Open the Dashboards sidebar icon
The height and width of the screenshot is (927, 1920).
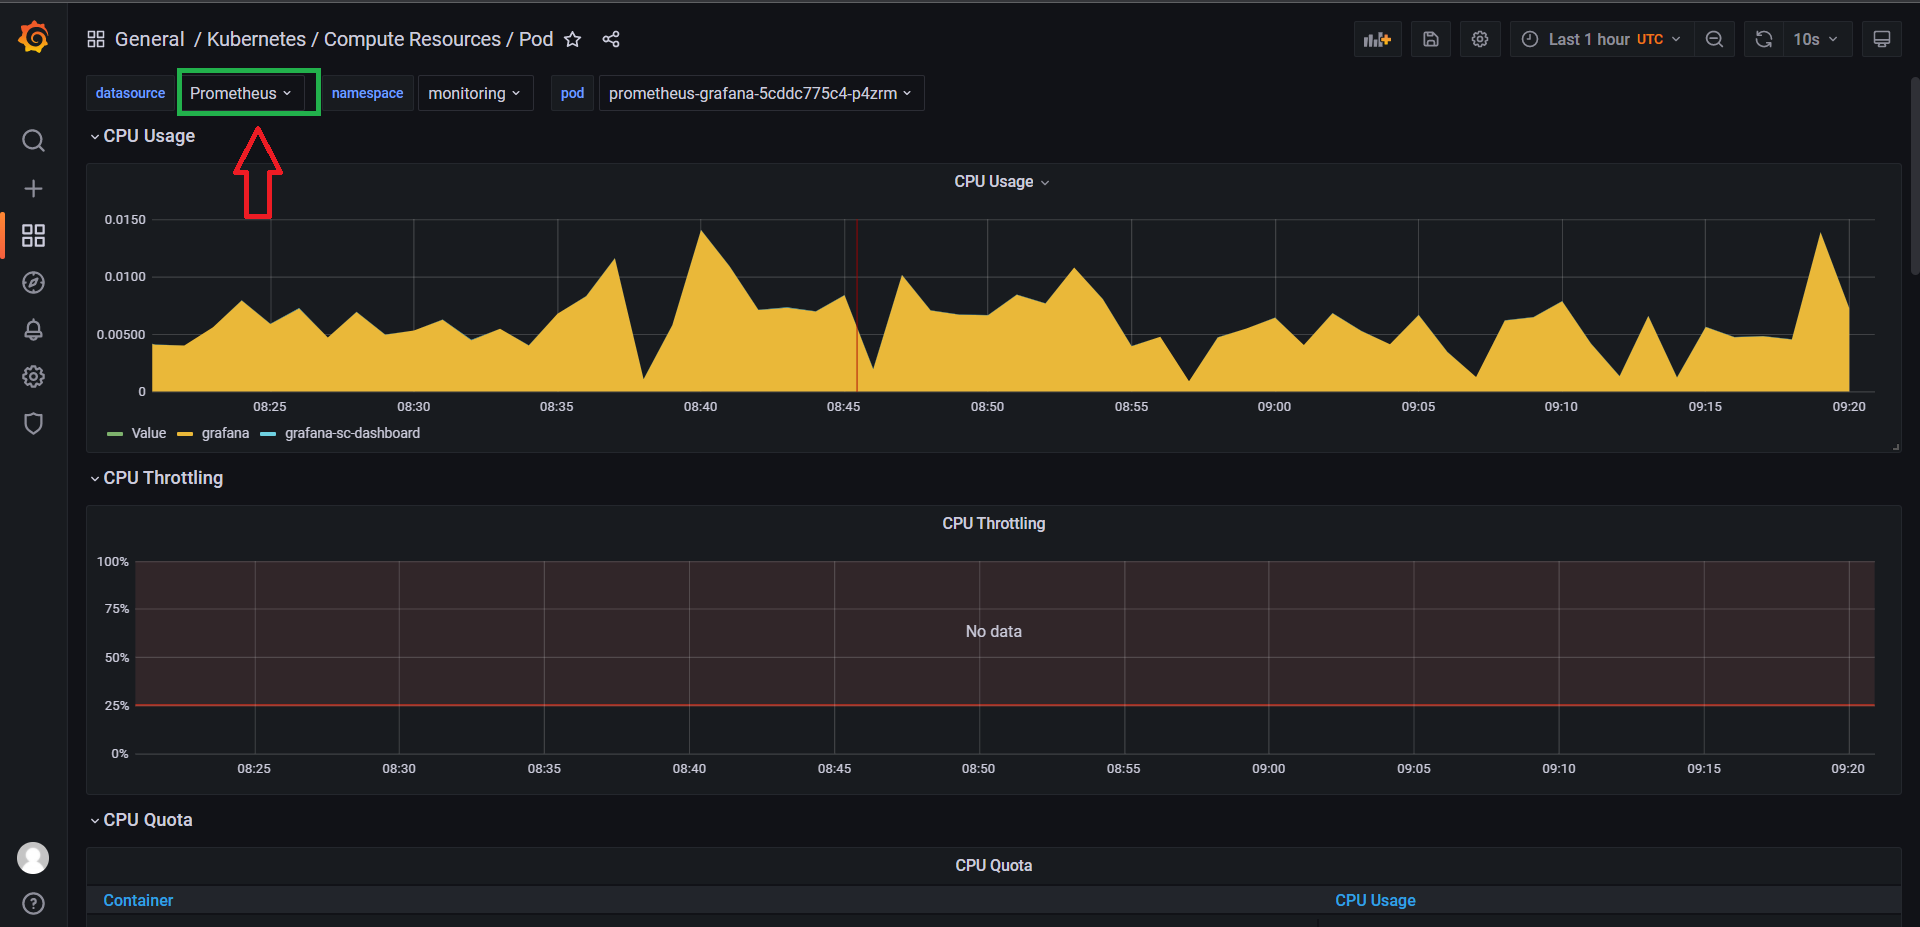[x=33, y=235]
